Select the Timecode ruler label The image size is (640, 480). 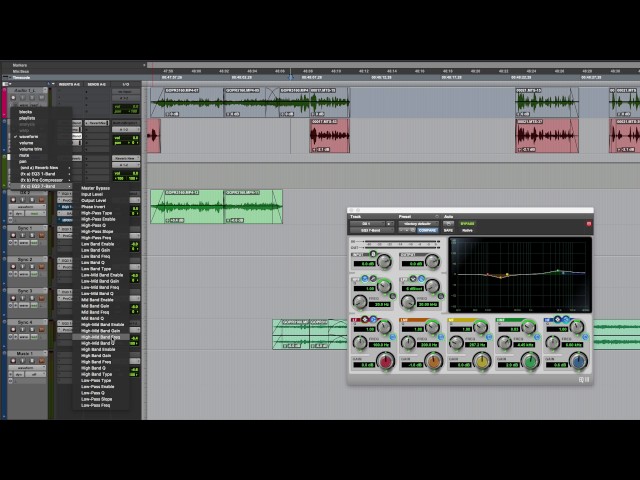coord(21,78)
